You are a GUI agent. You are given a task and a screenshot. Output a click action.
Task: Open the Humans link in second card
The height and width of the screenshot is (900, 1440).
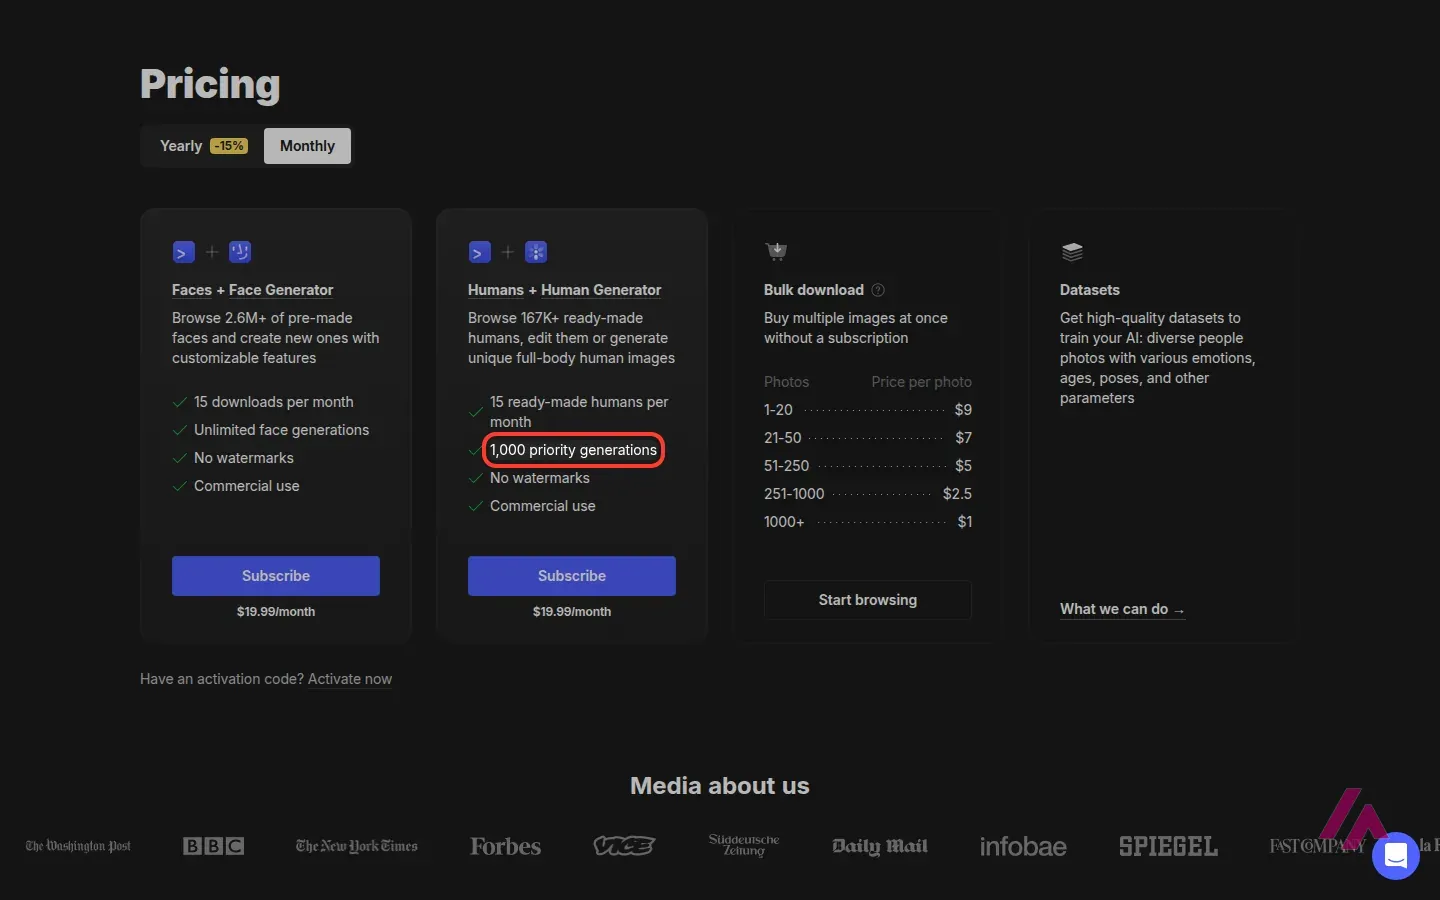496,290
